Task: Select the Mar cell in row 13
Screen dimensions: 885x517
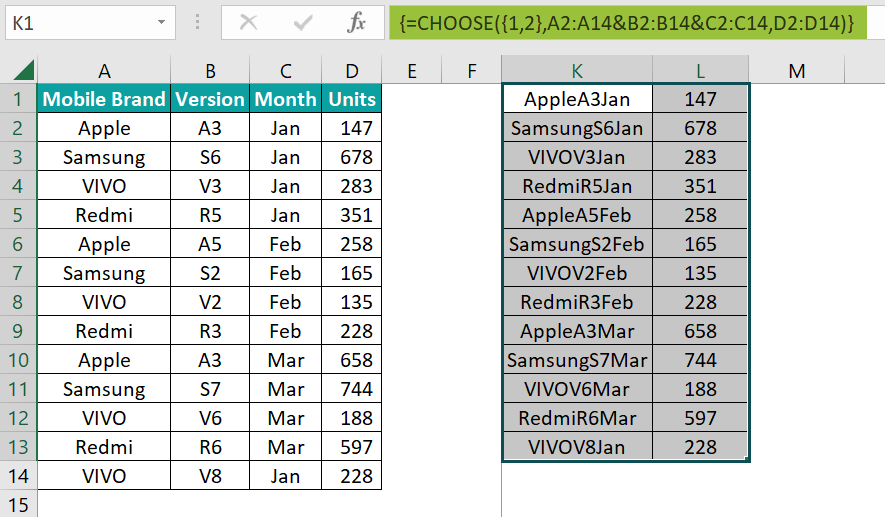Action: click(286, 447)
